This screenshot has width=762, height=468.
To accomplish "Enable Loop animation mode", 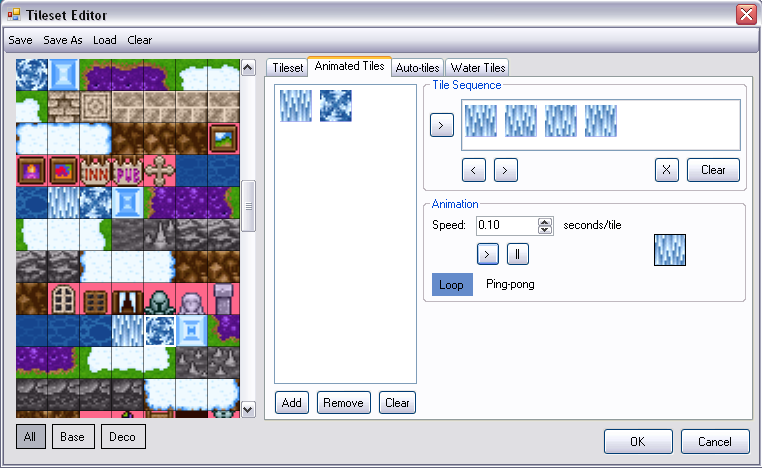I will coord(452,285).
